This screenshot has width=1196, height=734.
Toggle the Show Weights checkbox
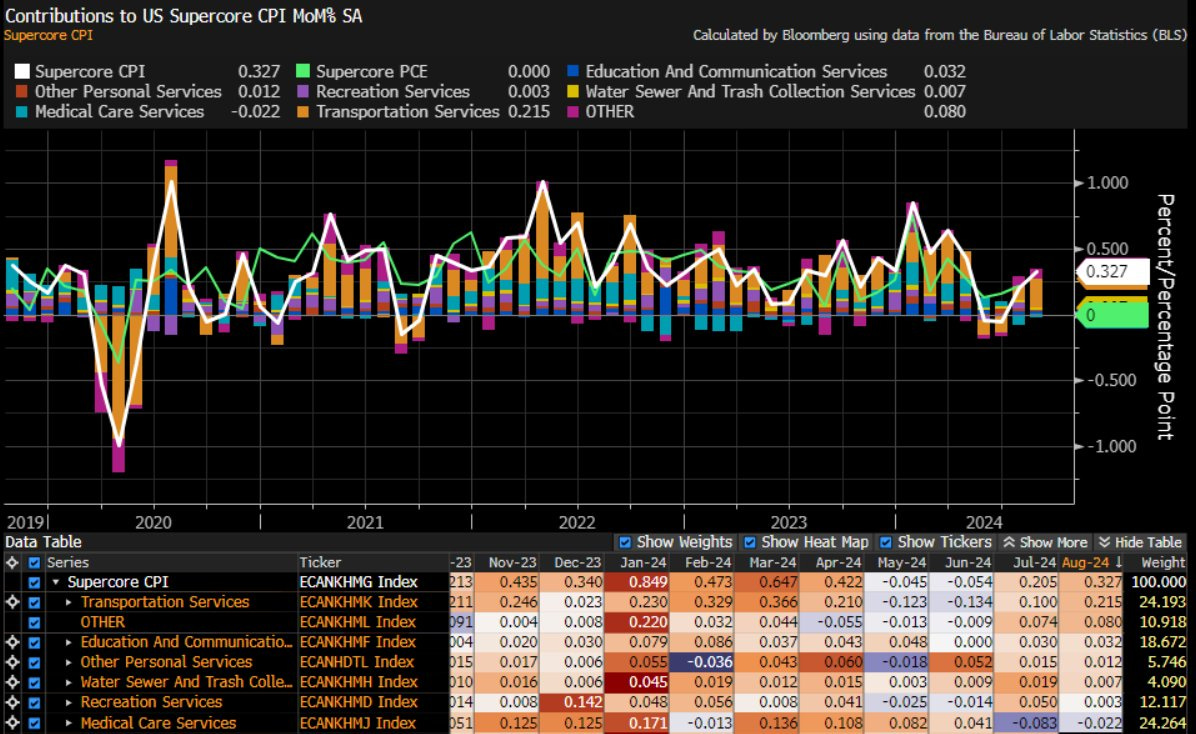click(x=625, y=542)
